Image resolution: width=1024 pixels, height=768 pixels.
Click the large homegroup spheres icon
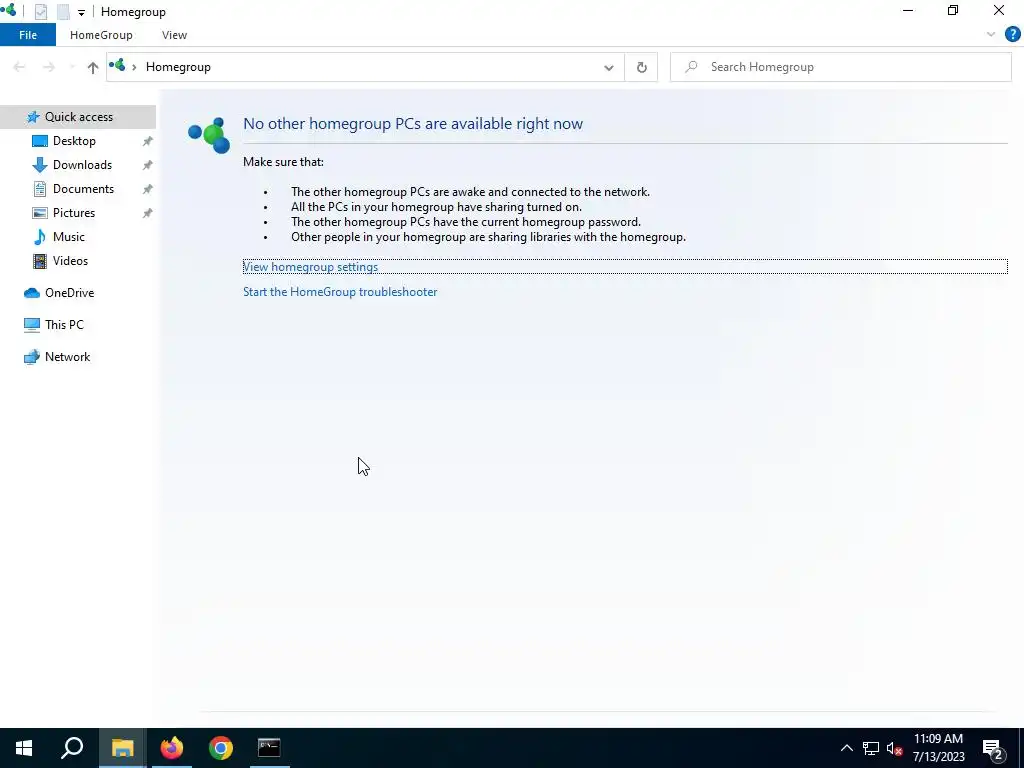point(209,135)
